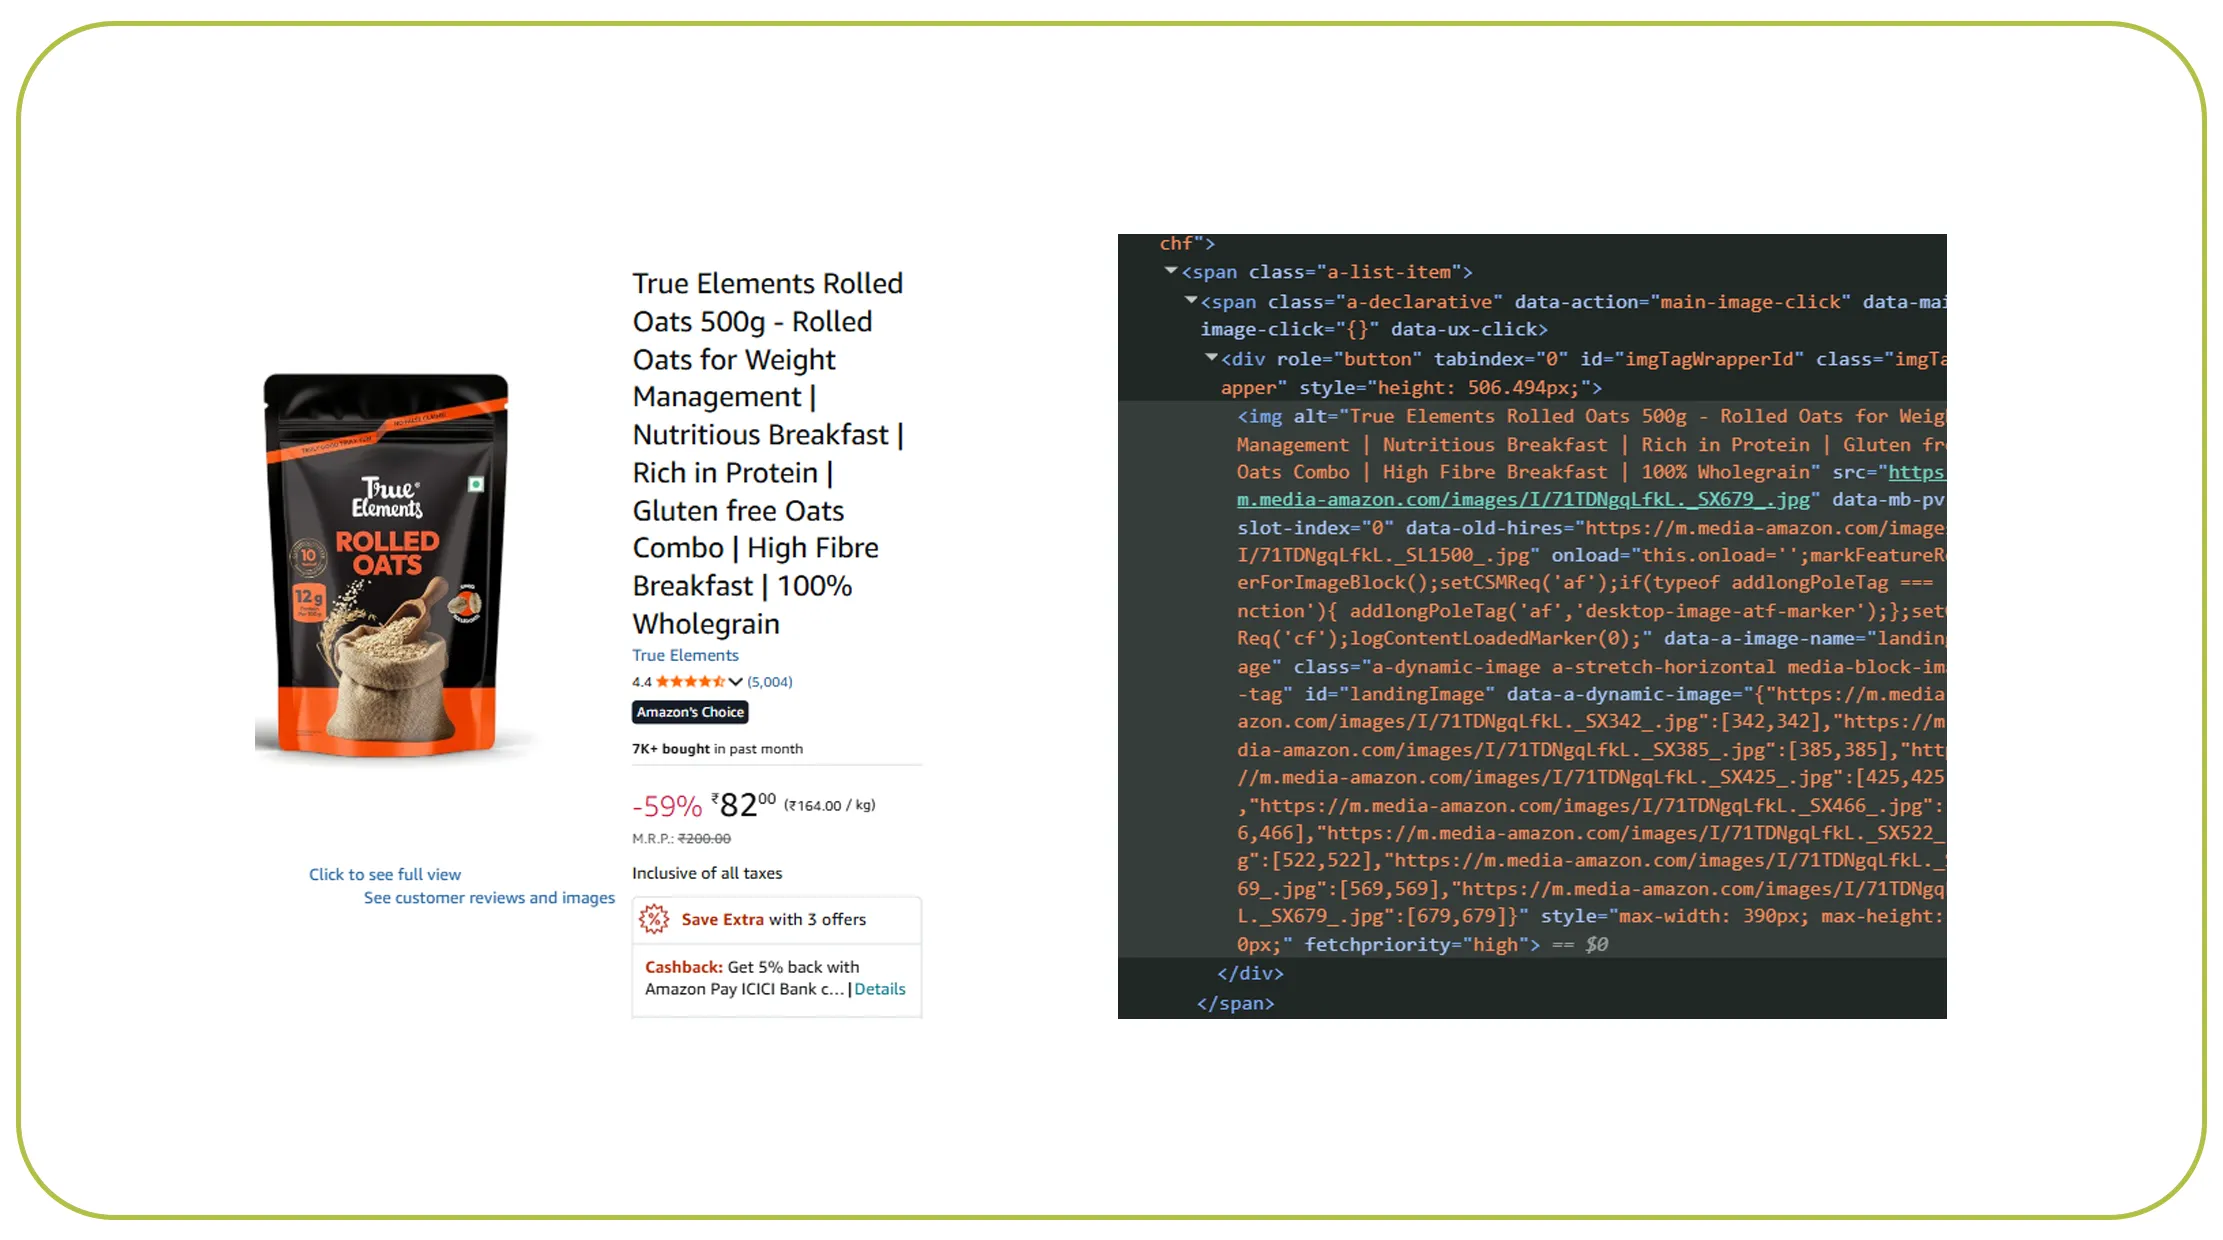
Task: Open the m.media-amazon.com SX679 image src link
Action: coord(1523,500)
